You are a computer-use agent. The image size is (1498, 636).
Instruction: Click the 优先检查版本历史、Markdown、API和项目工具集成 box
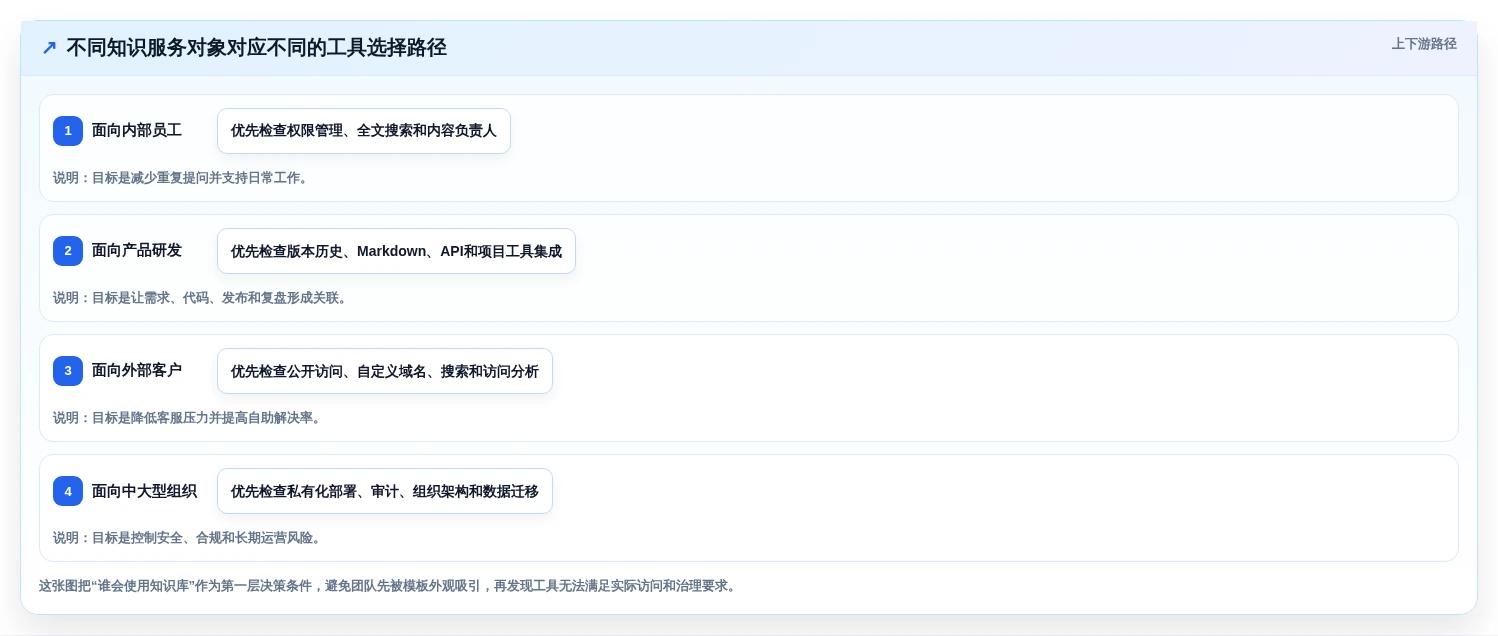396,251
